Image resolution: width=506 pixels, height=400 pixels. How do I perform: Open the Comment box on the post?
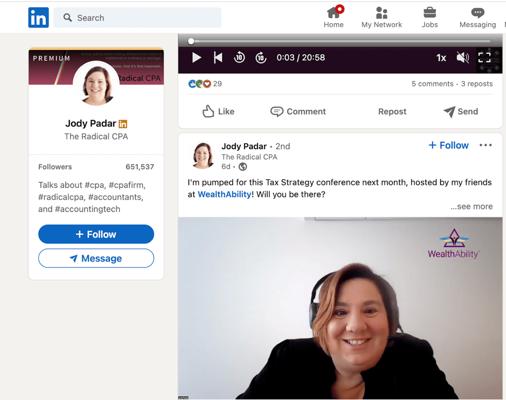click(298, 111)
